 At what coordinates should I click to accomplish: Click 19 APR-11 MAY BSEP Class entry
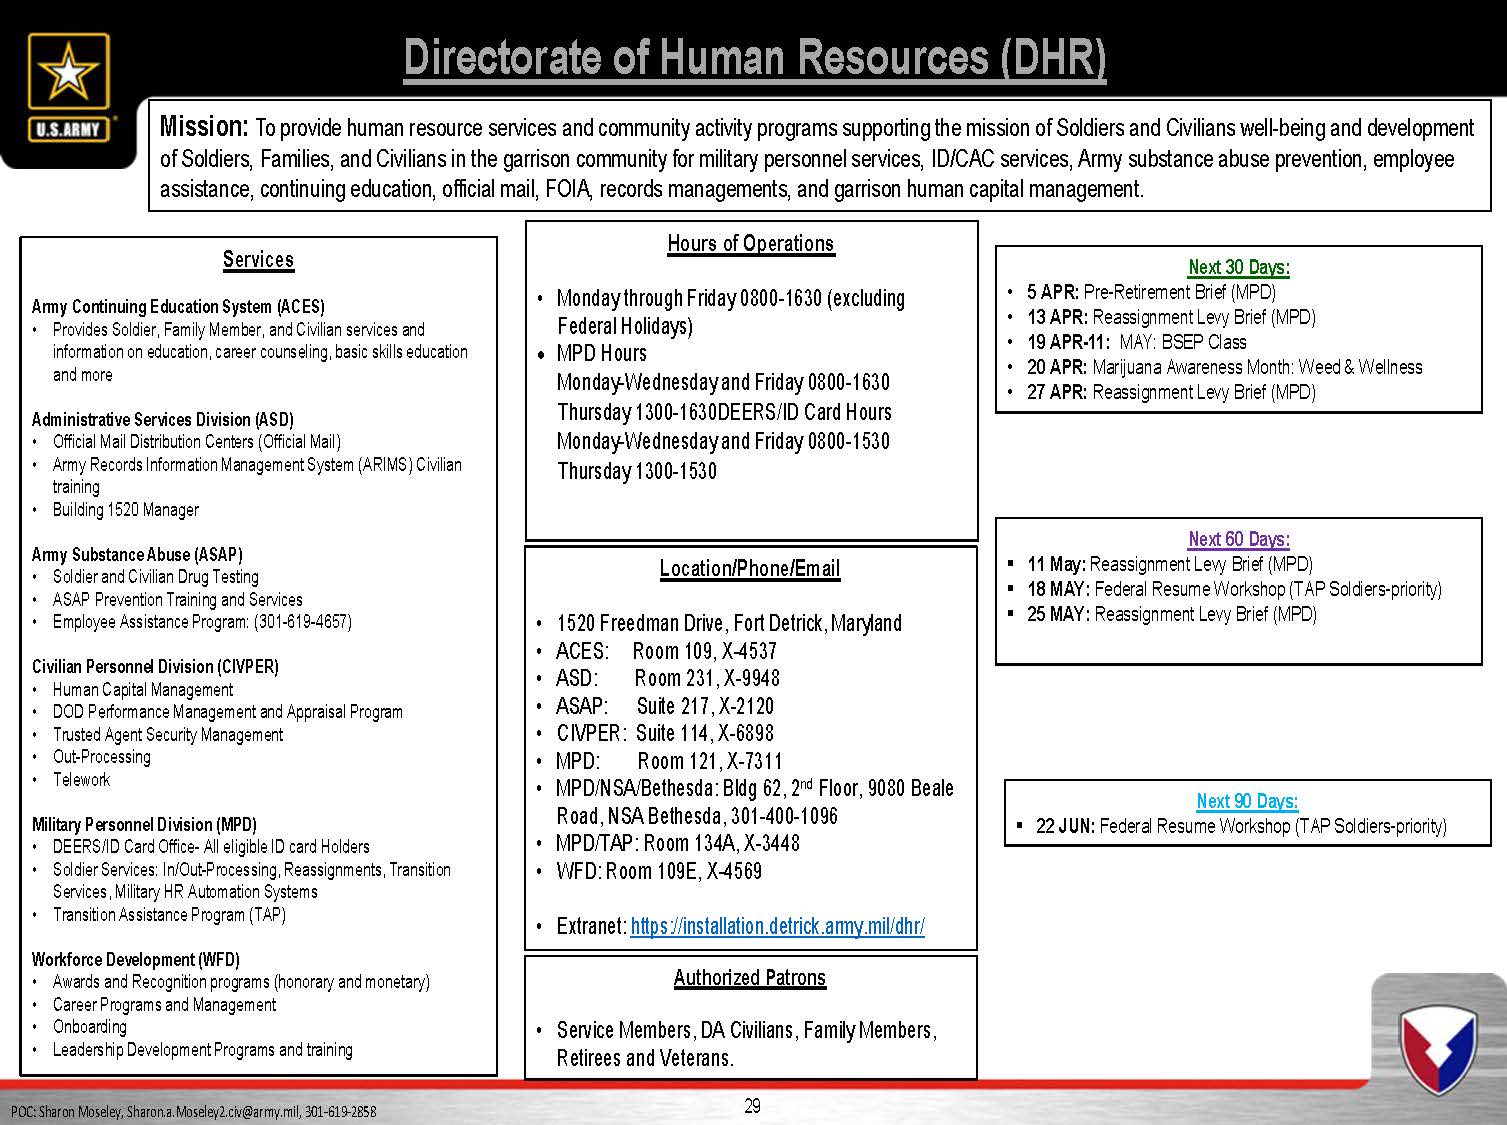1137,342
